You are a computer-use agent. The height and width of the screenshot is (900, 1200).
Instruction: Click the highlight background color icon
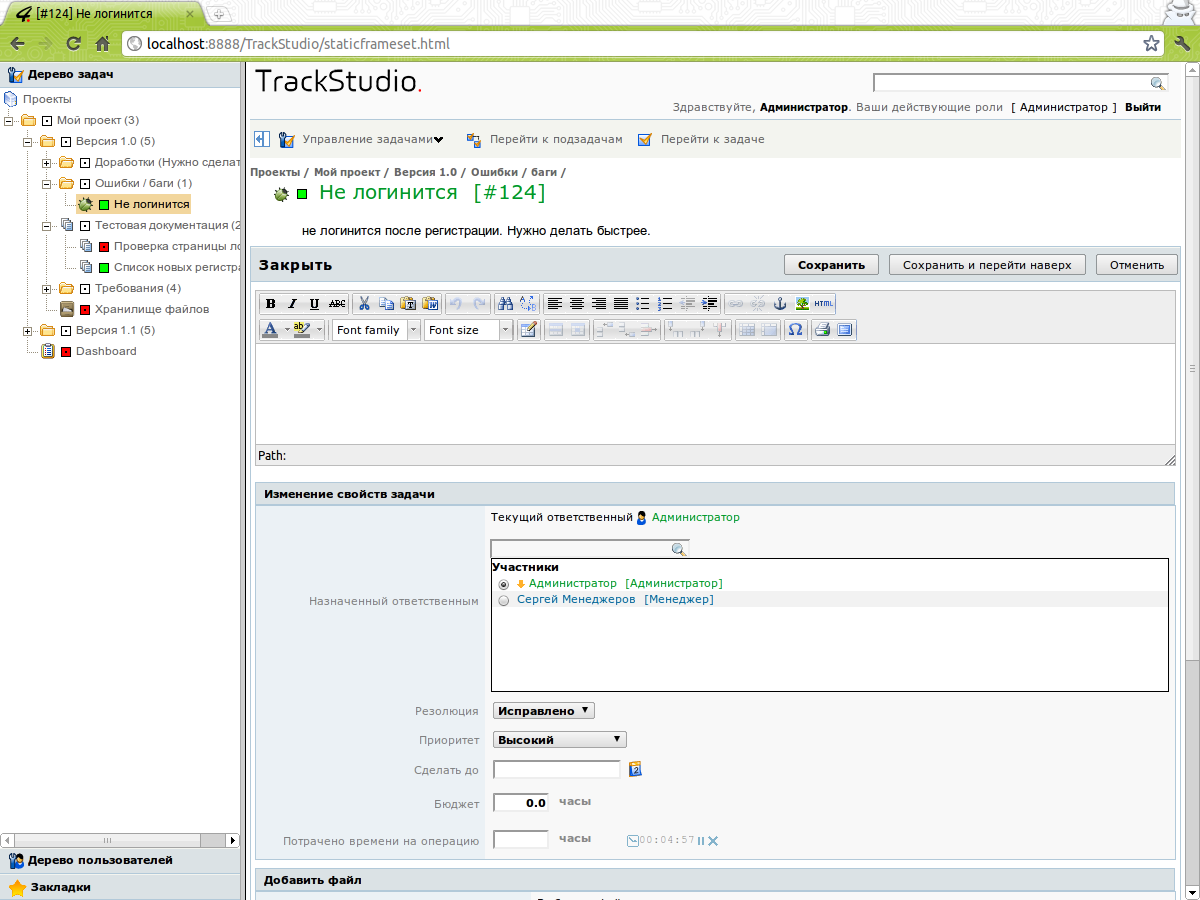[302, 330]
